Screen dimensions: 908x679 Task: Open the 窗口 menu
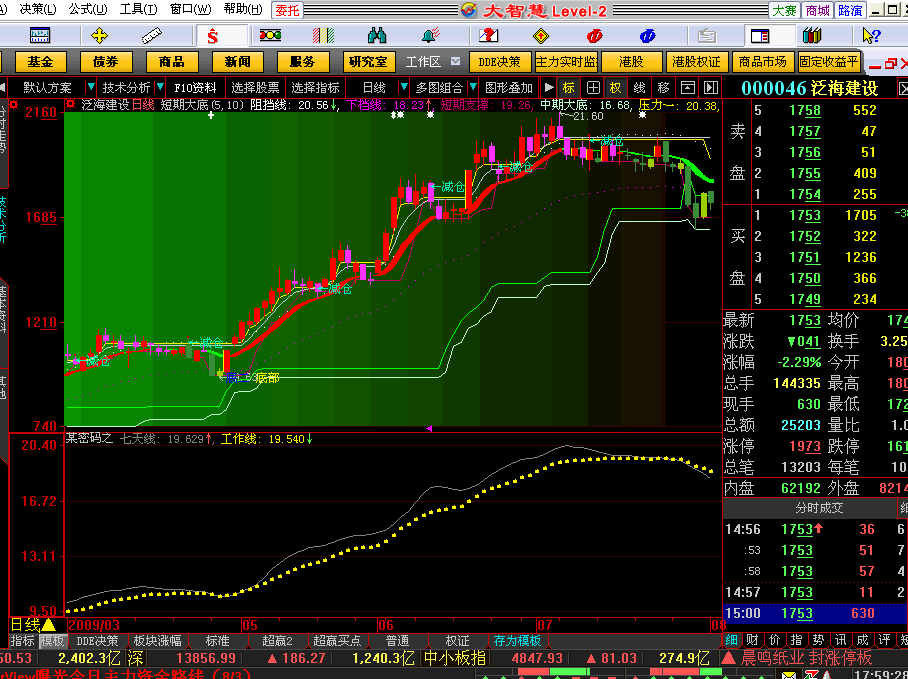click(190, 9)
